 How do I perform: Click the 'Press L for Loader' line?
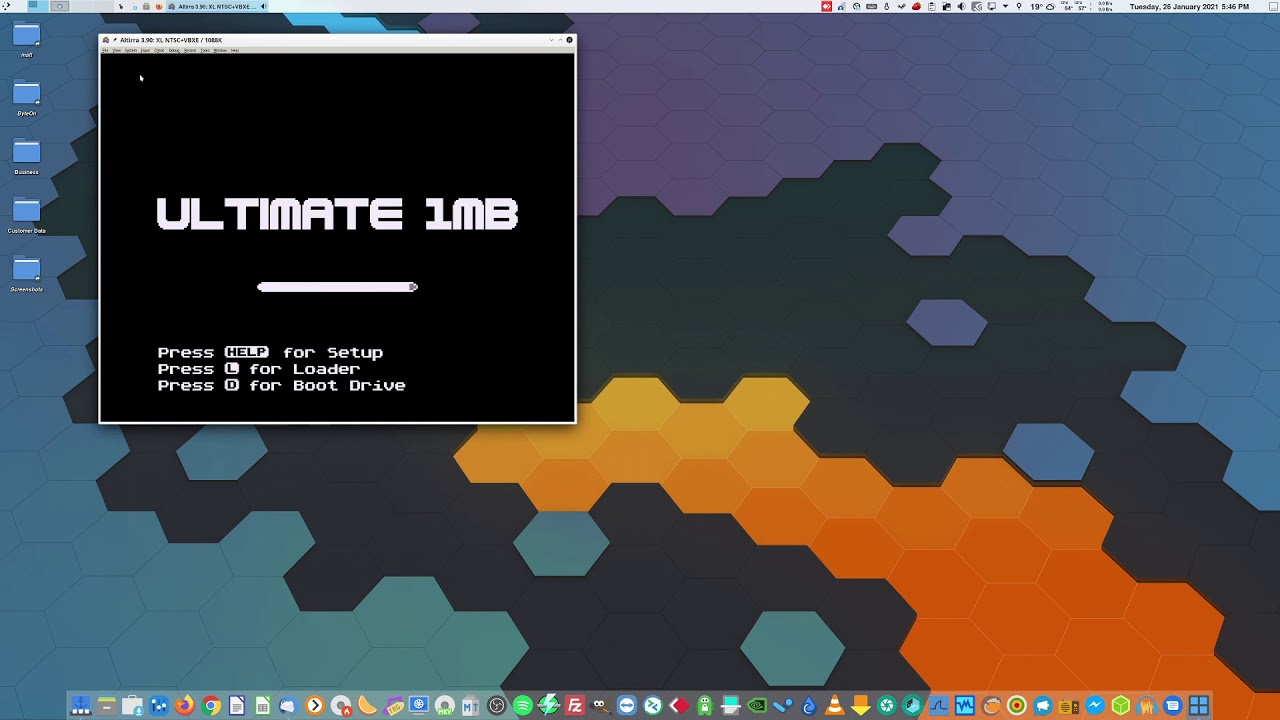258,369
